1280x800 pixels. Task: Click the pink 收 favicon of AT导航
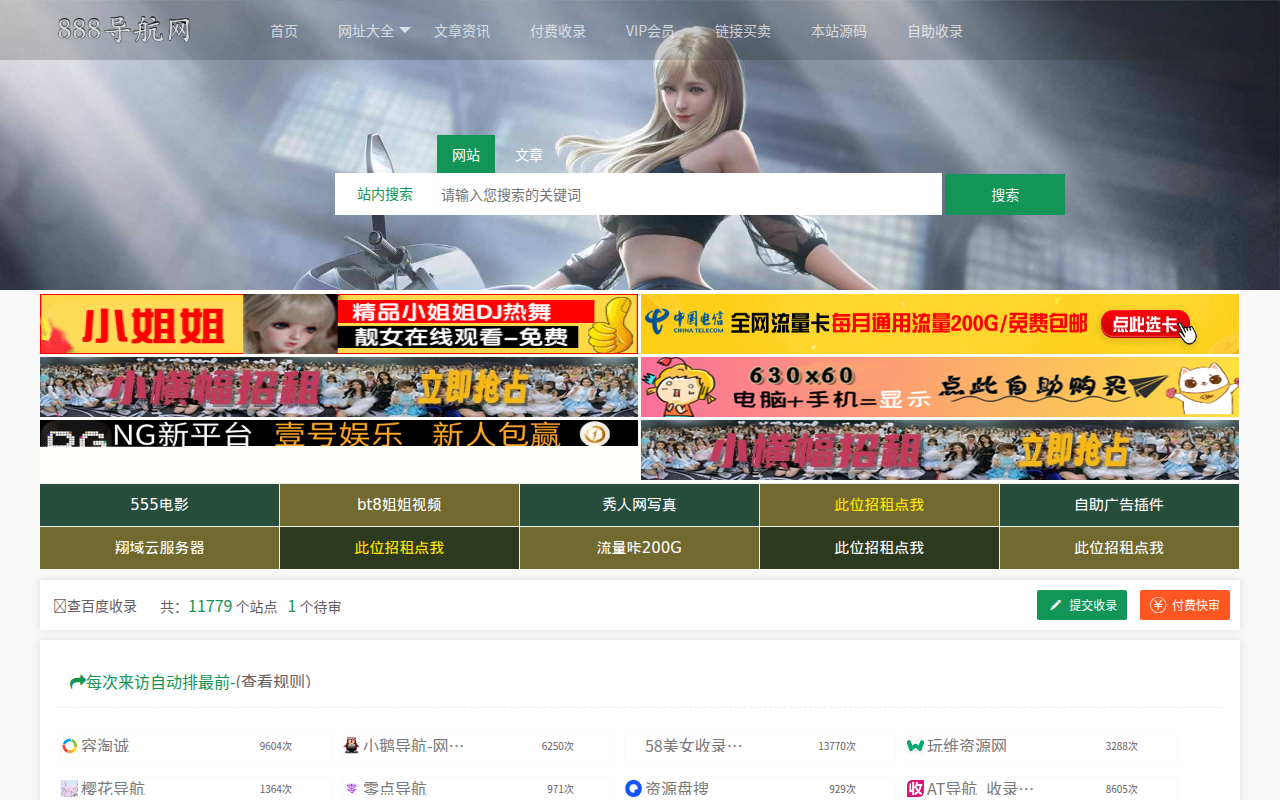915,789
